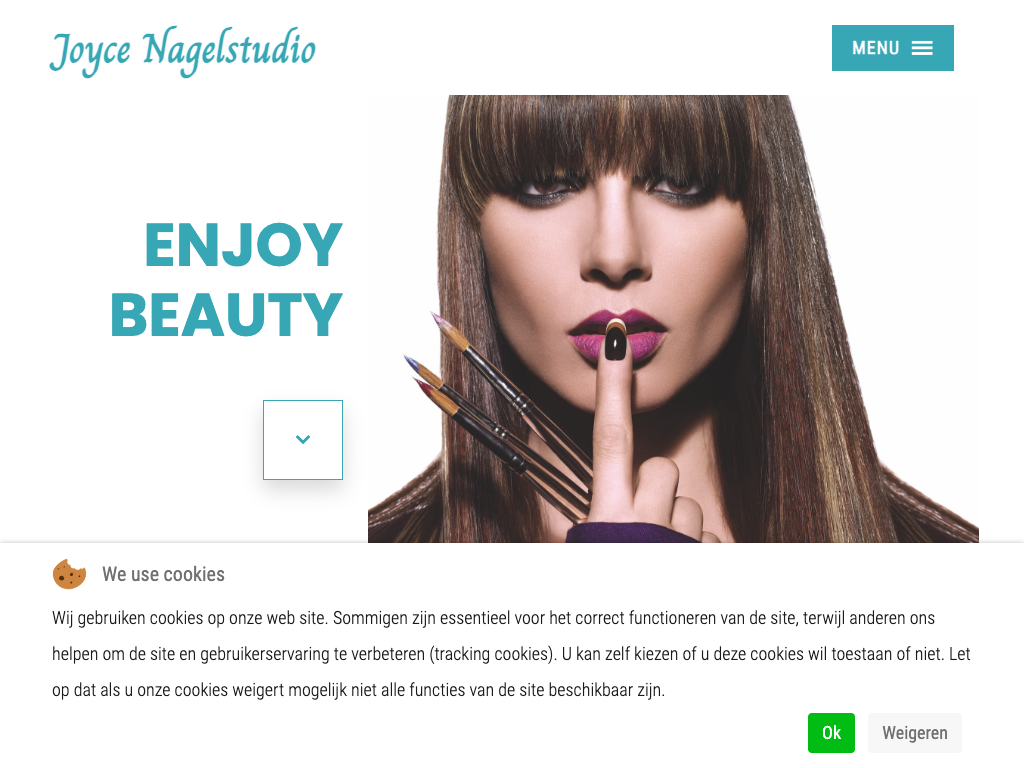Open the hamburger menu icon
This screenshot has height=768, width=1024.
click(922, 48)
